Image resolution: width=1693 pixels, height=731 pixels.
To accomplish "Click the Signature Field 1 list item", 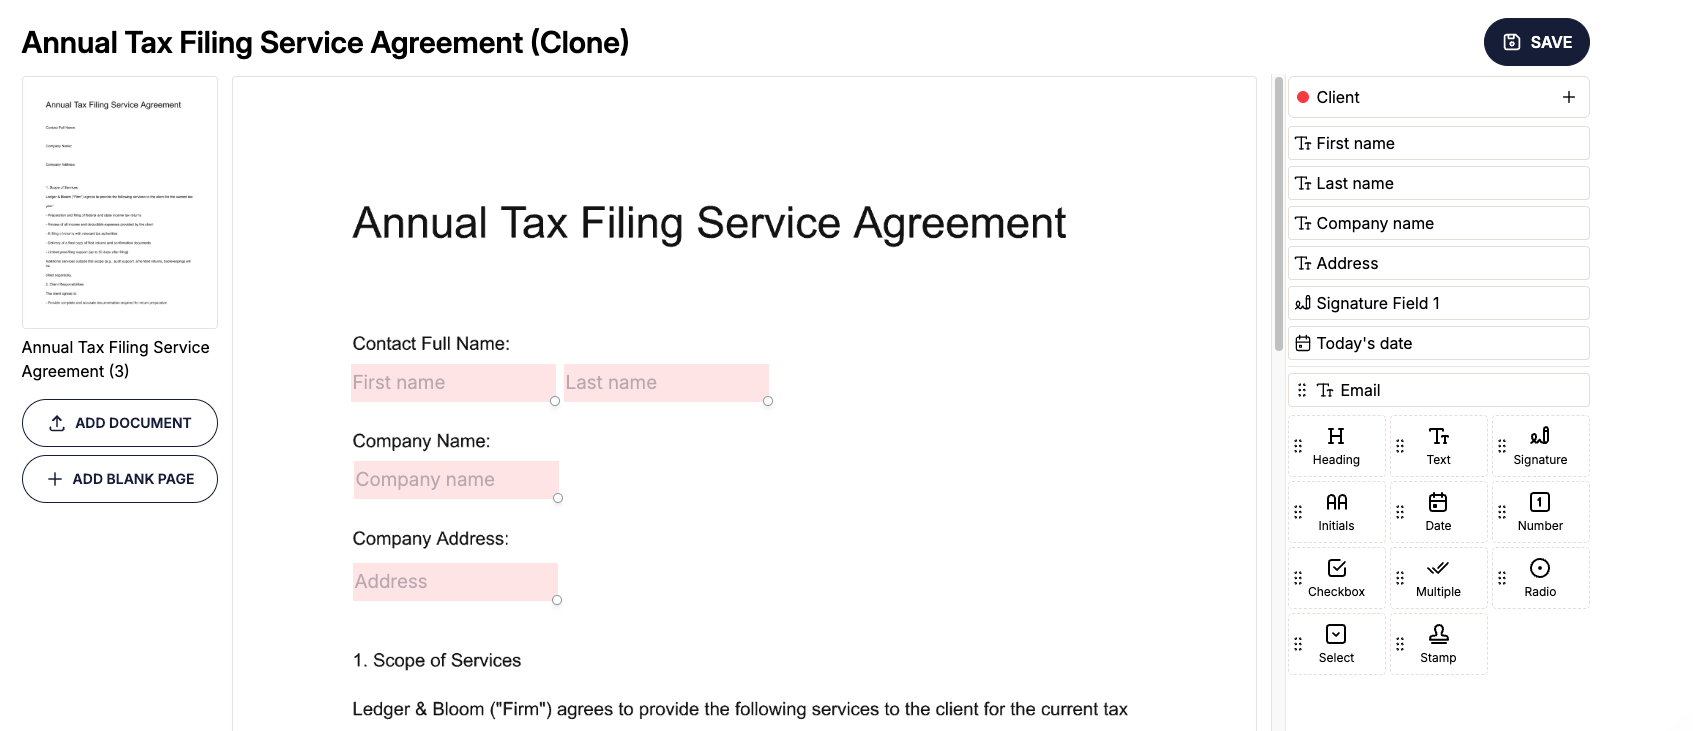I will pos(1438,303).
